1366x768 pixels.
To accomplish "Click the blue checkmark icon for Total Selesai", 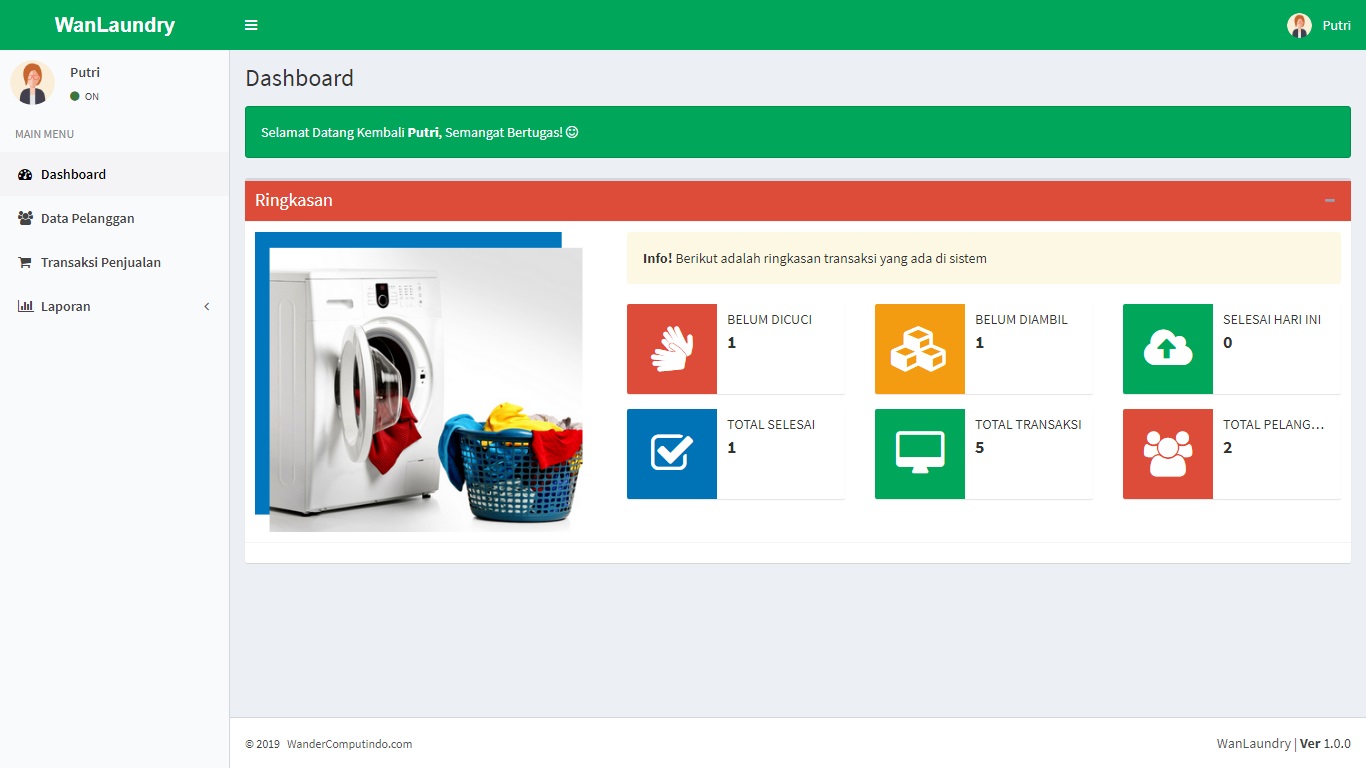I will point(672,453).
